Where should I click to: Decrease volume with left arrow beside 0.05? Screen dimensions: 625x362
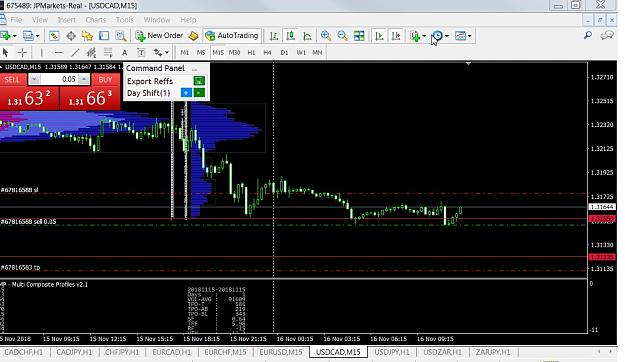[34, 79]
